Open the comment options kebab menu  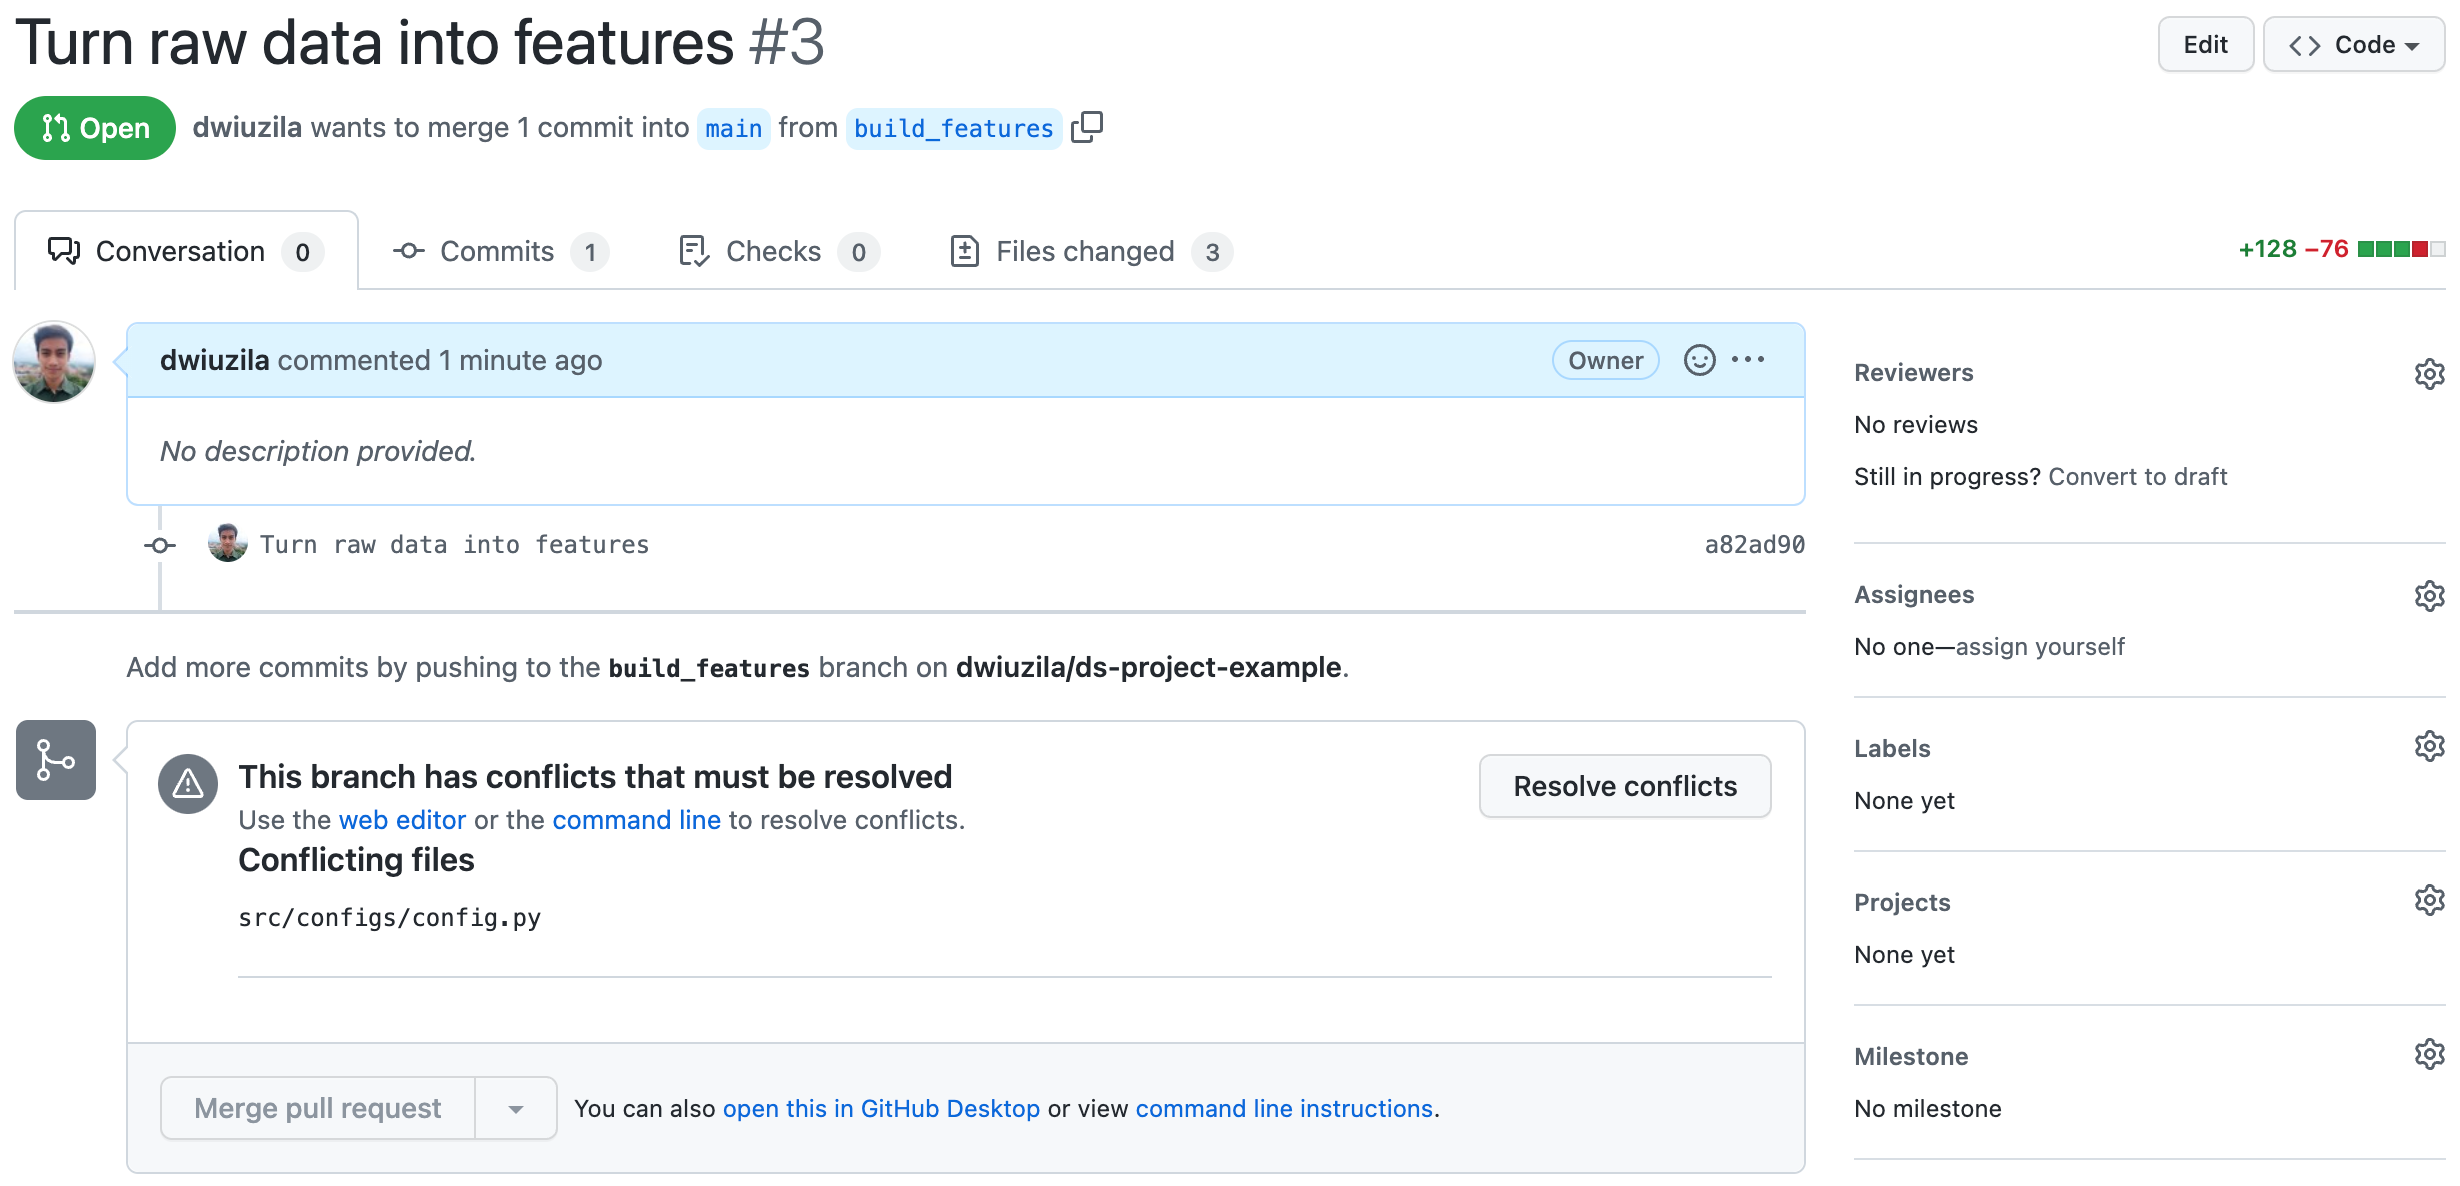(x=1747, y=360)
